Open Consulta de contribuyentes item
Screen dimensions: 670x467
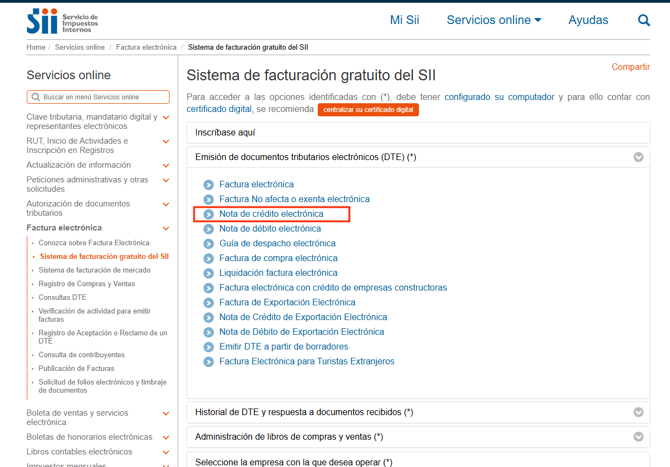click(x=82, y=355)
